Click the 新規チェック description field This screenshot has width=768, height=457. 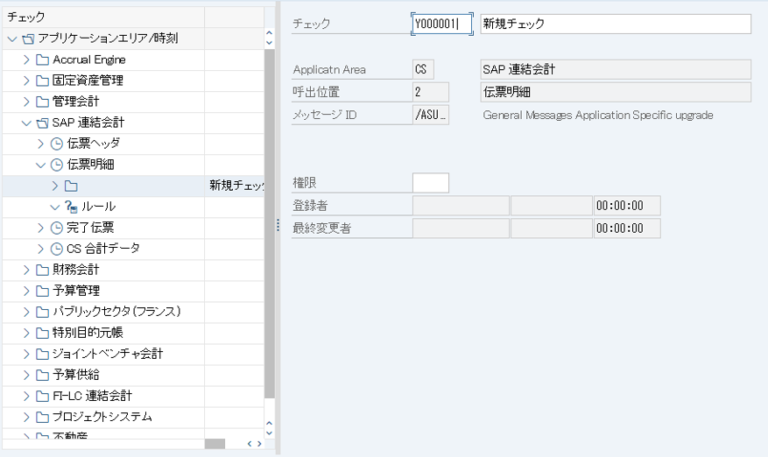click(614, 24)
